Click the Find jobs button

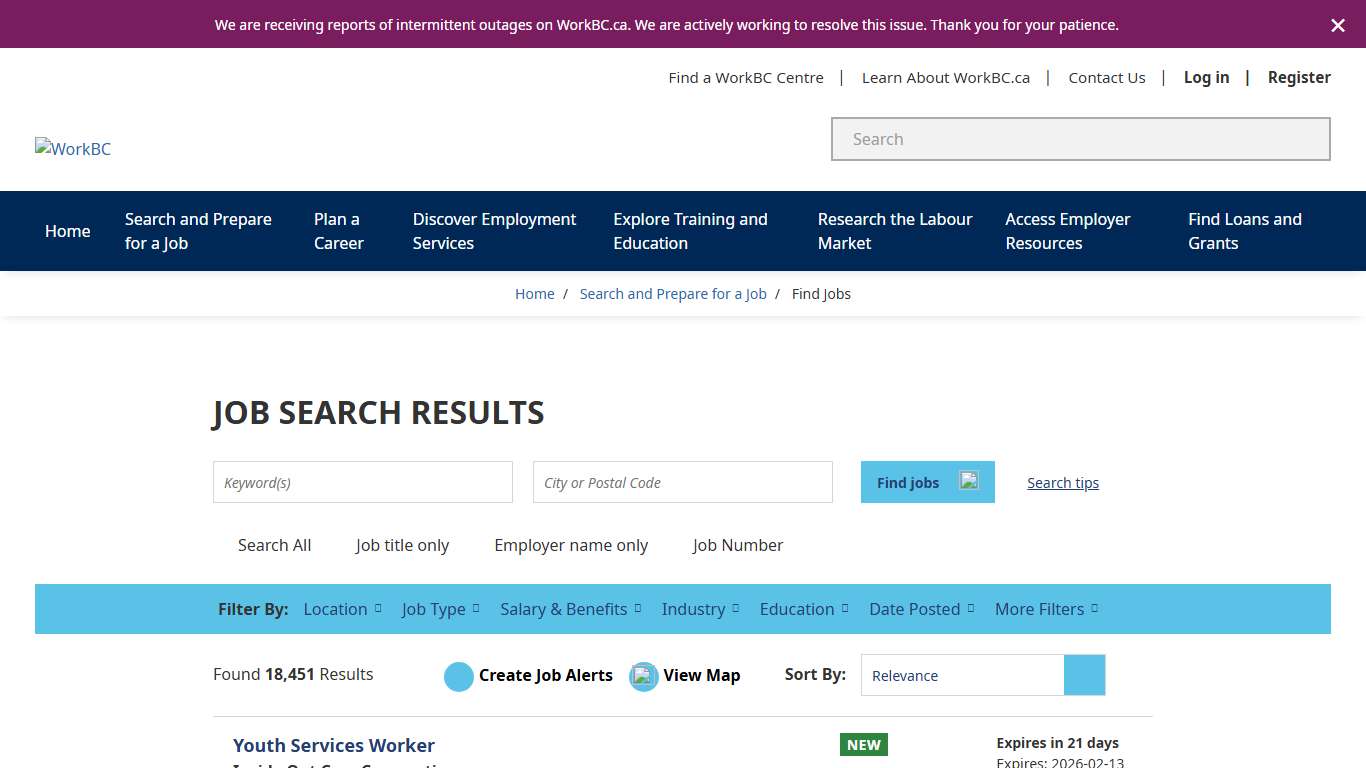[908, 482]
